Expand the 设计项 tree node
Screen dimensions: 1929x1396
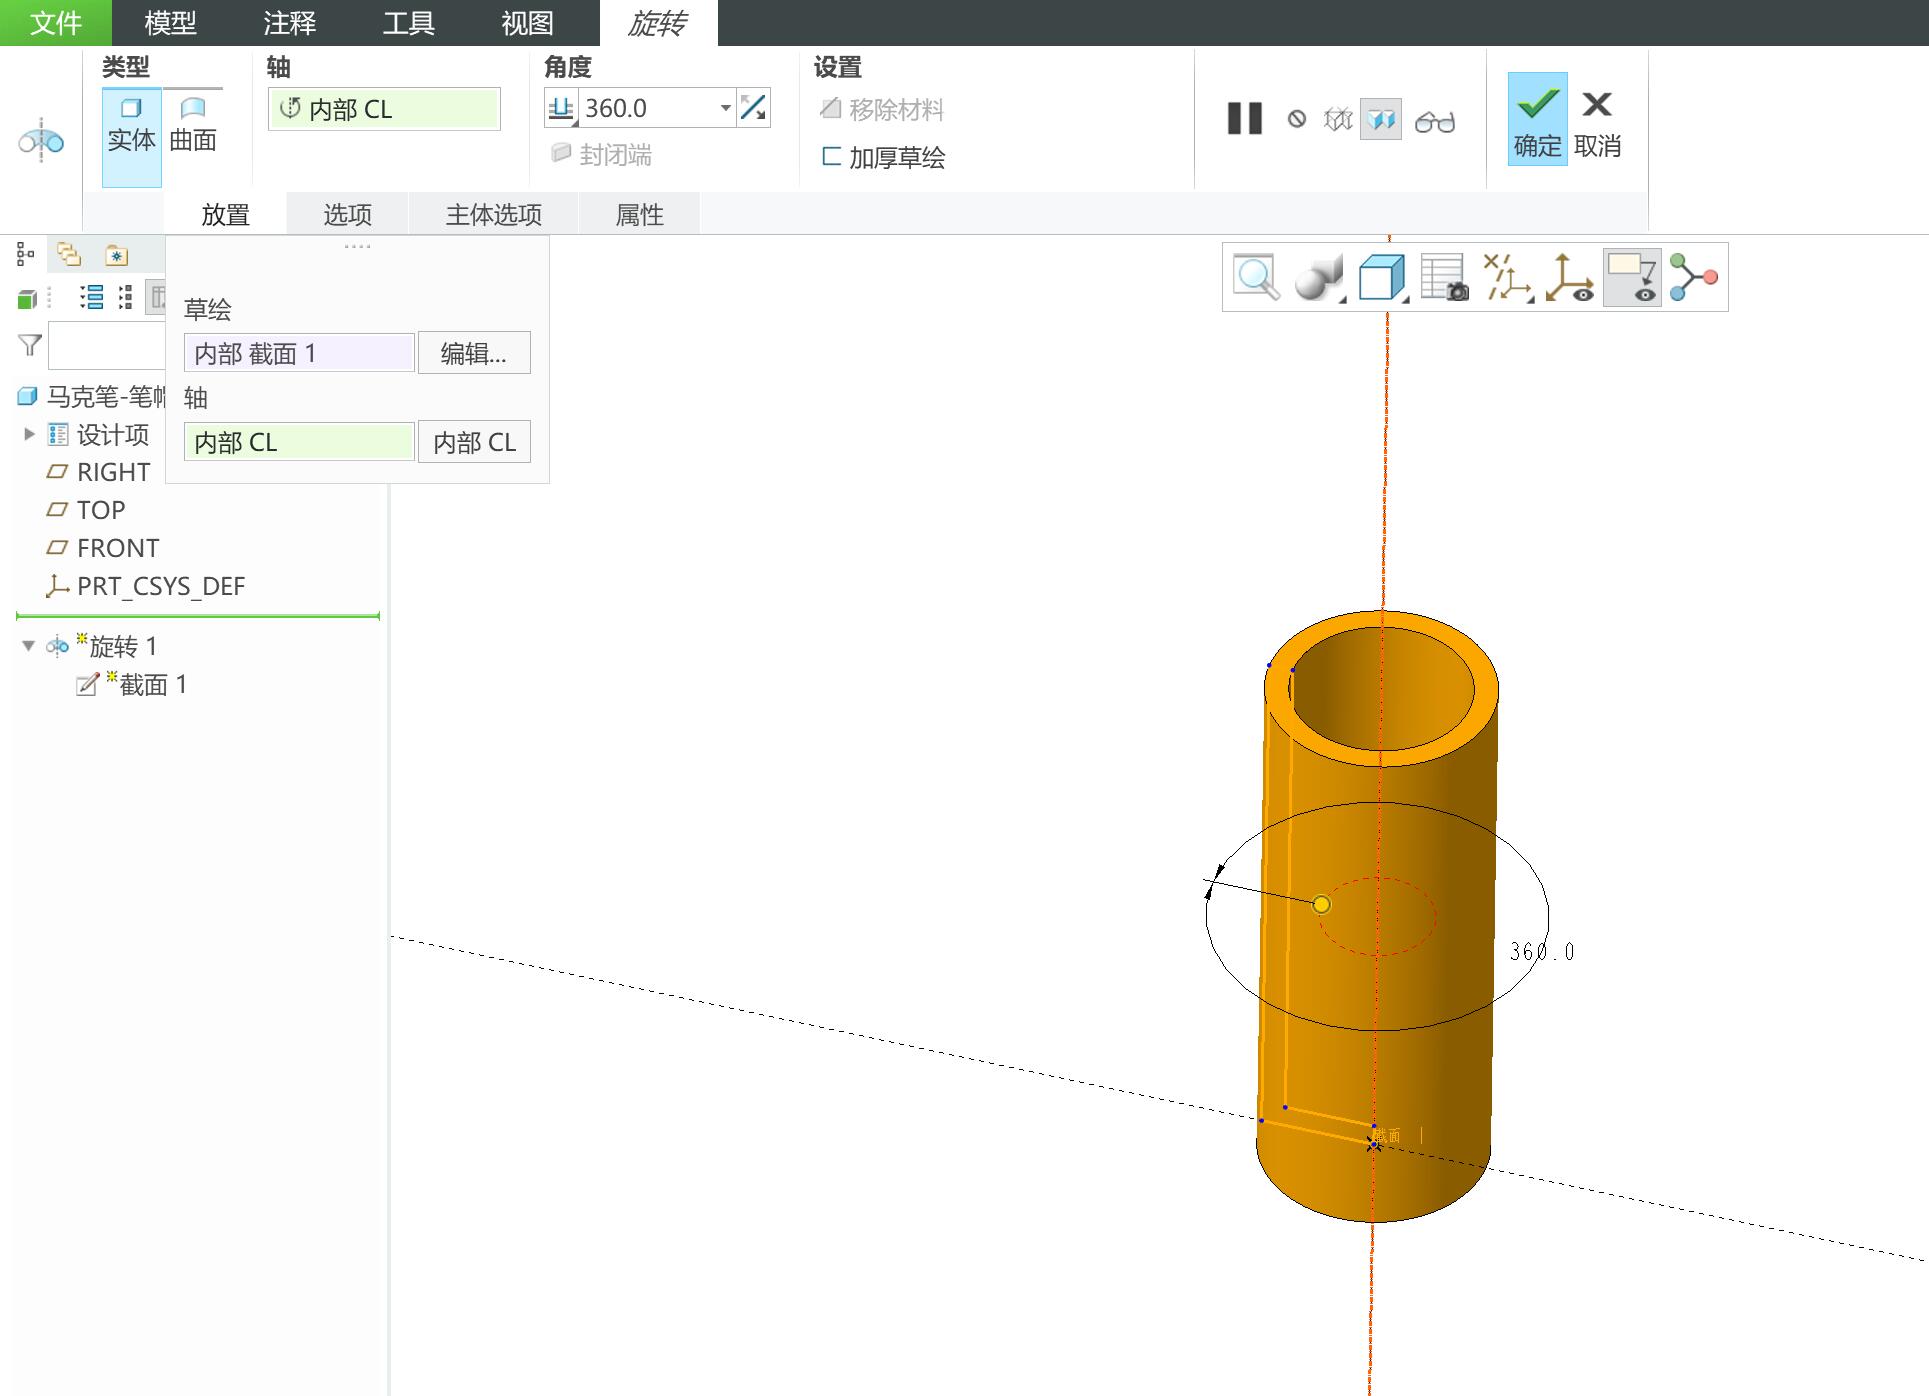(x=29, y=434)
